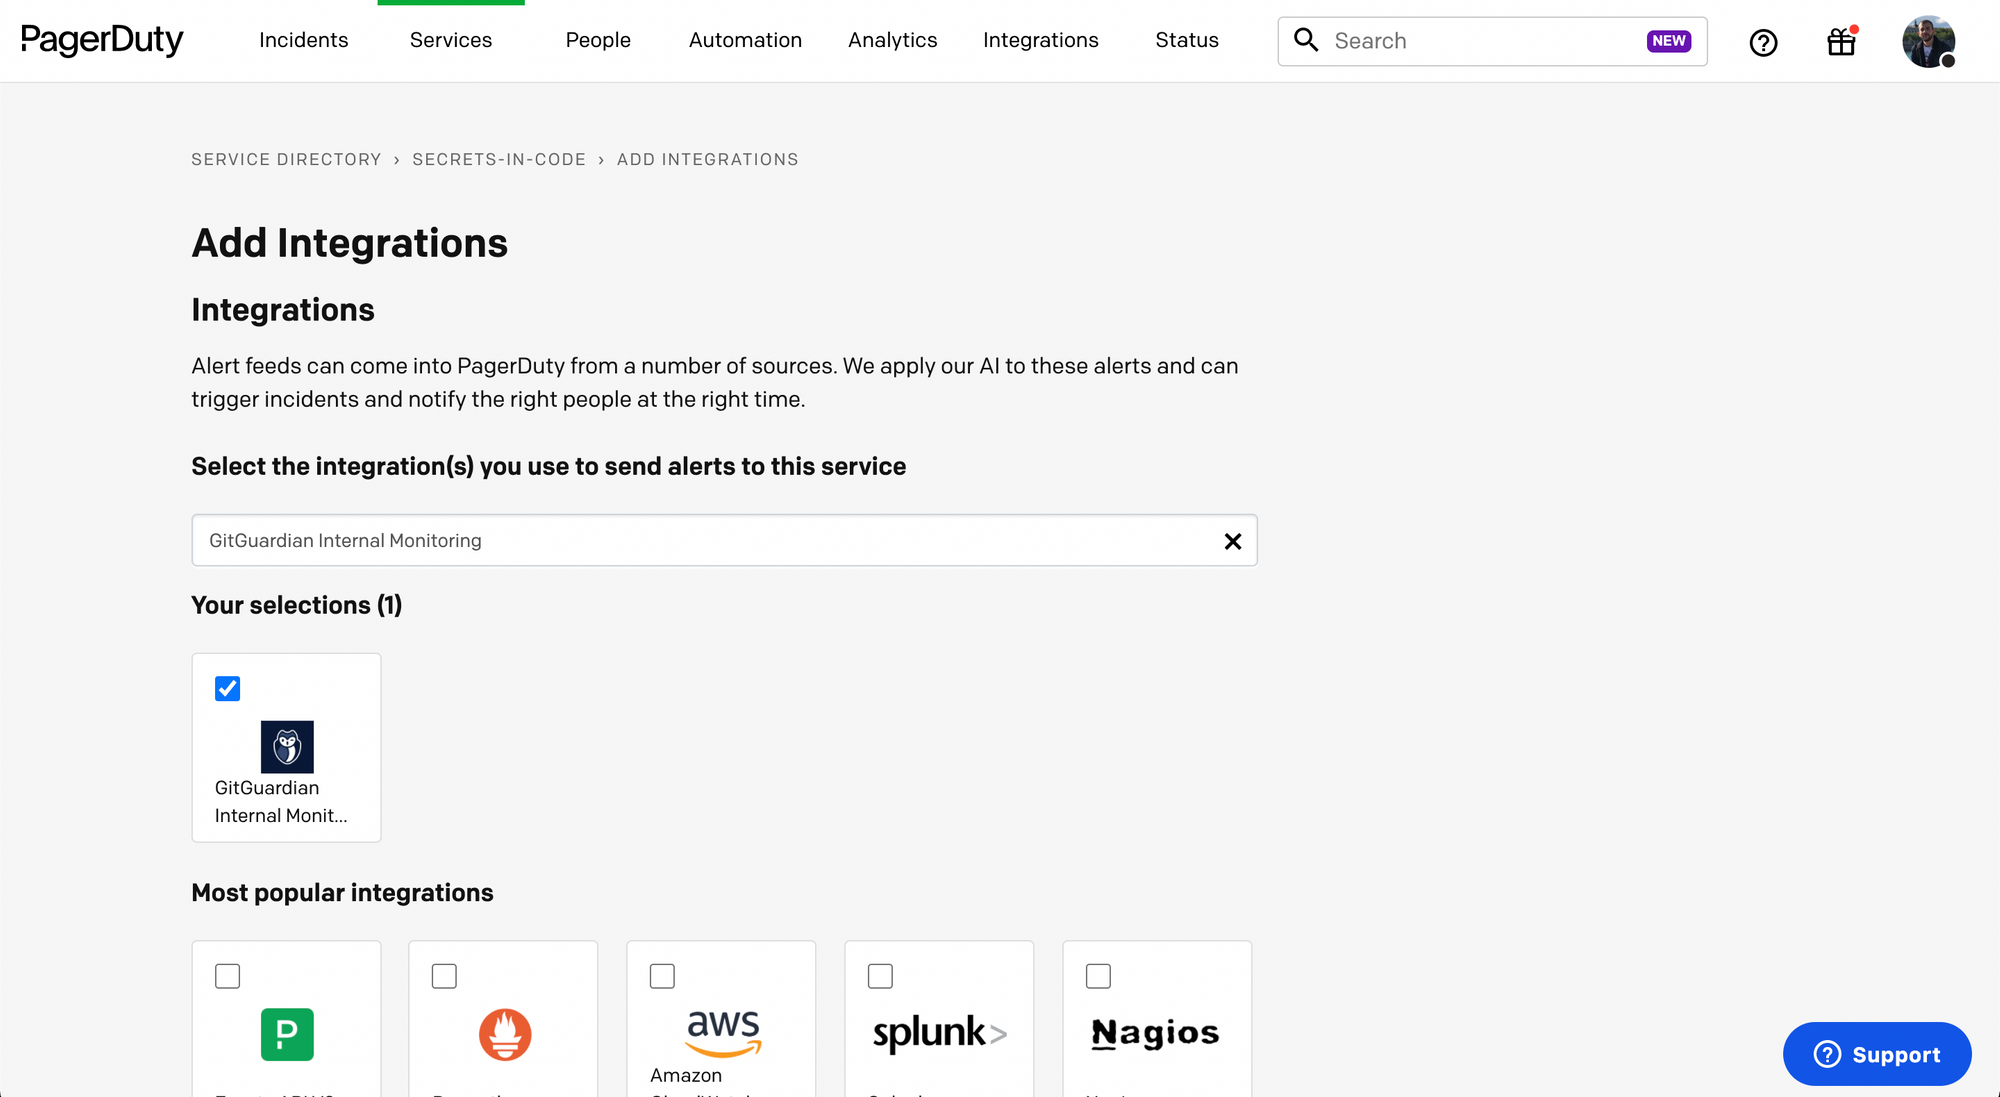Check the Amazon AWS integration checkbox
The image size is (2000, 1097).
pyautogui.click(x=662, y=976)
